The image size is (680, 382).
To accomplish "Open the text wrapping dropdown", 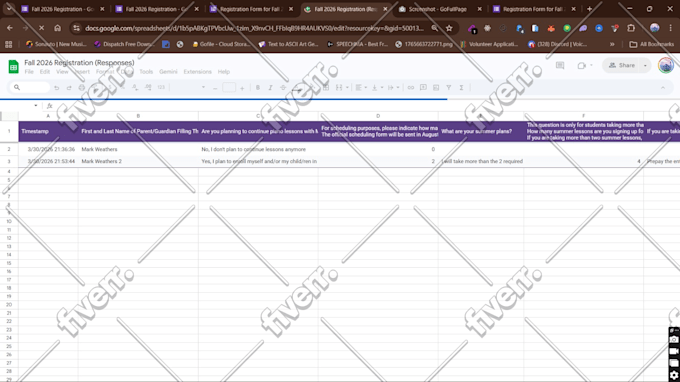I will tap(393, 88).
